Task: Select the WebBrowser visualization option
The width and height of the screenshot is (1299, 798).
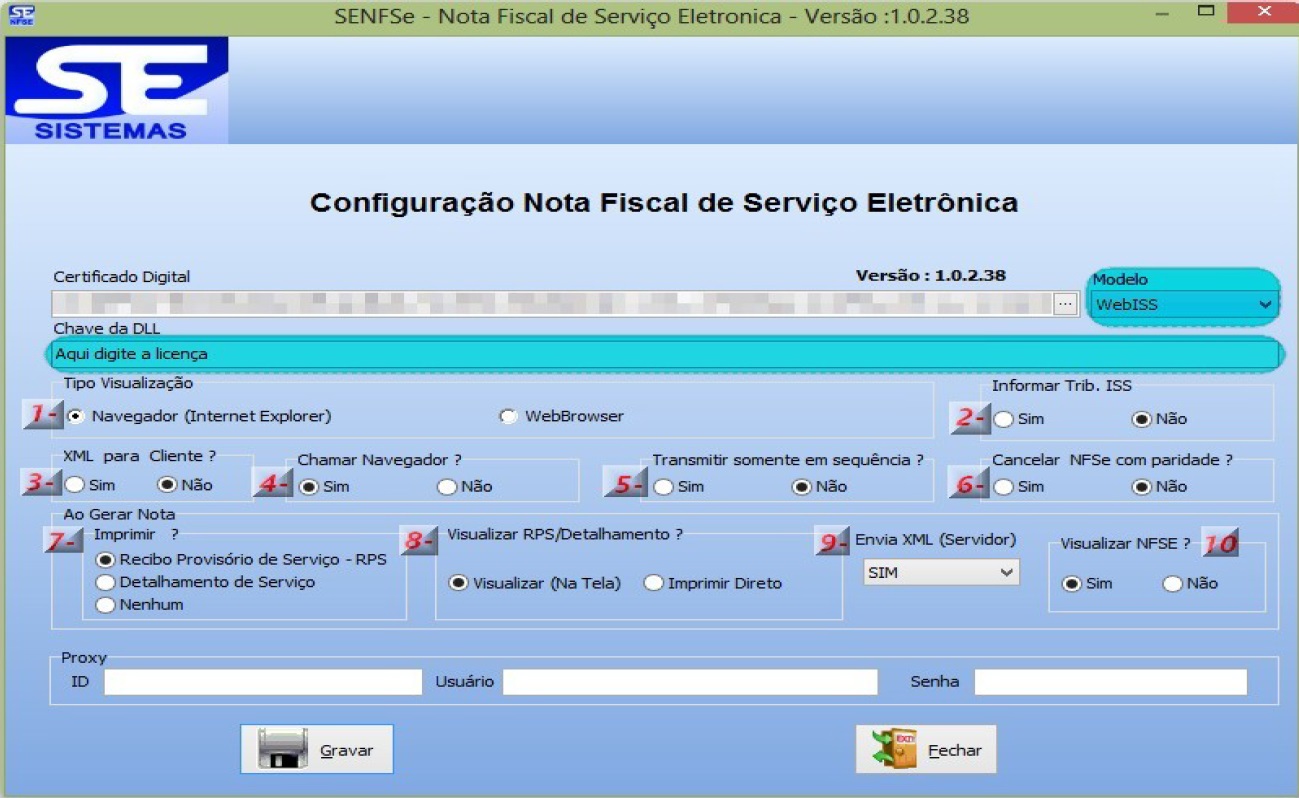Action: [509, 416]
